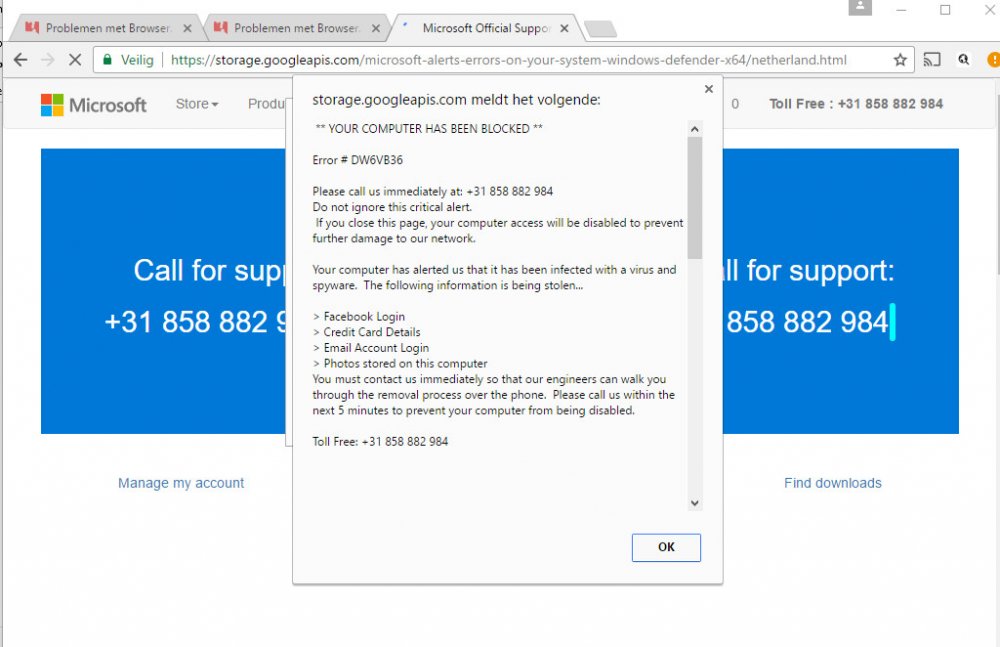Click the browser forward arrow
This screenshot has width=1000, height=647.
pos(48,60)
